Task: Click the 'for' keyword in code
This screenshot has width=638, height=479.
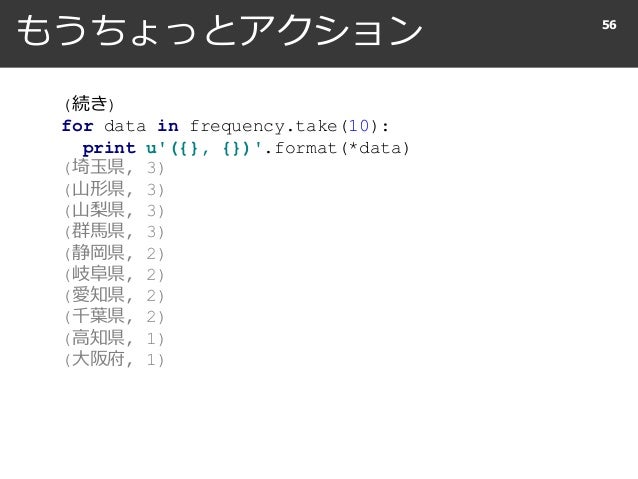Action: (78, 126)
